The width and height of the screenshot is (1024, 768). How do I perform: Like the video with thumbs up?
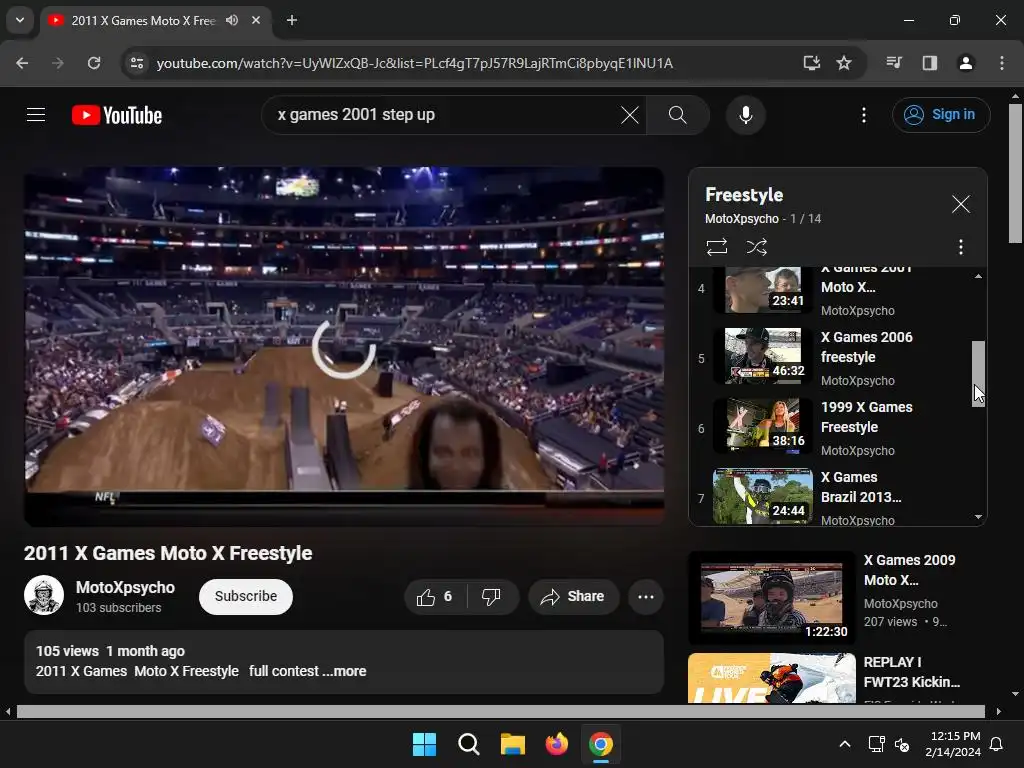tap(435, 596)
